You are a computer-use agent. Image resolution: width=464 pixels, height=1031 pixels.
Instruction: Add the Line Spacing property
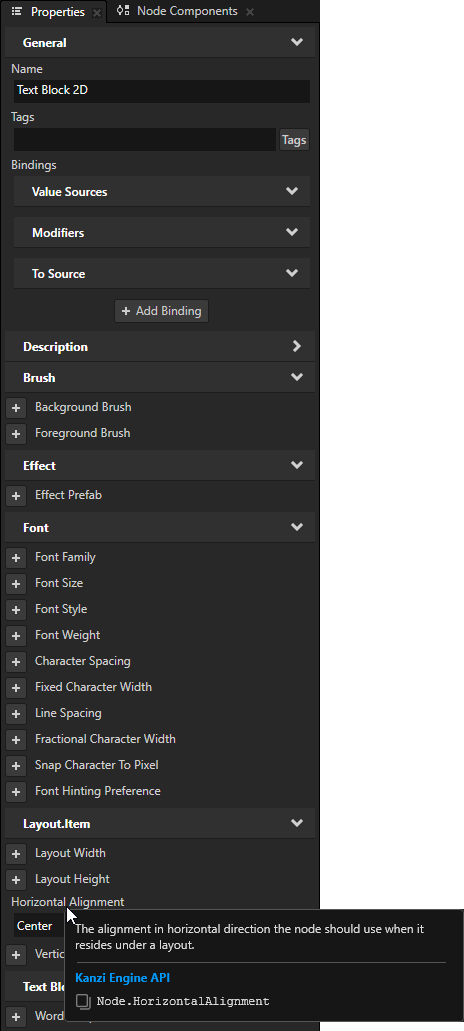16,713
